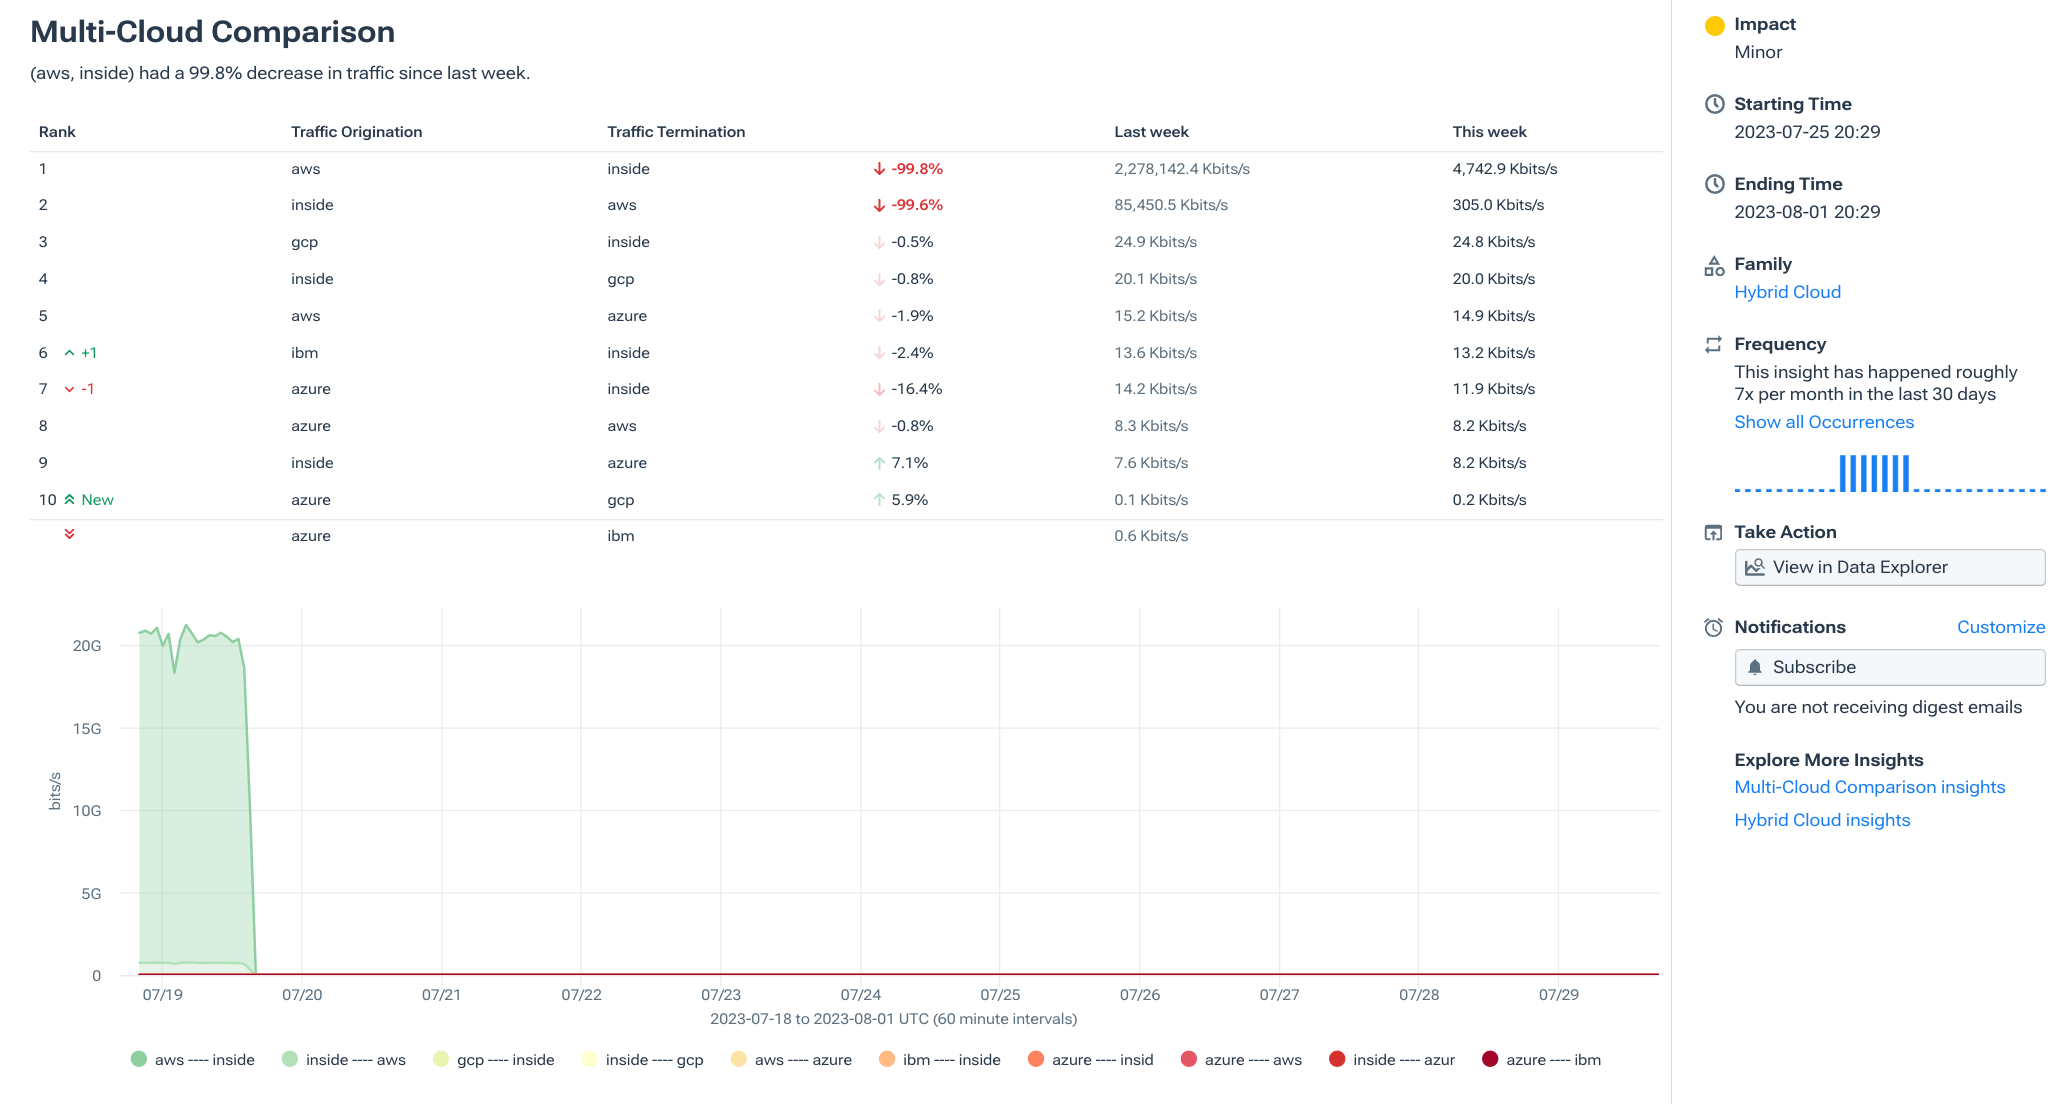Viewport: 2069px width, 1104px height.
Task: Click the chart icon in View in Data Explorer
Action: tap(1755, 567)
